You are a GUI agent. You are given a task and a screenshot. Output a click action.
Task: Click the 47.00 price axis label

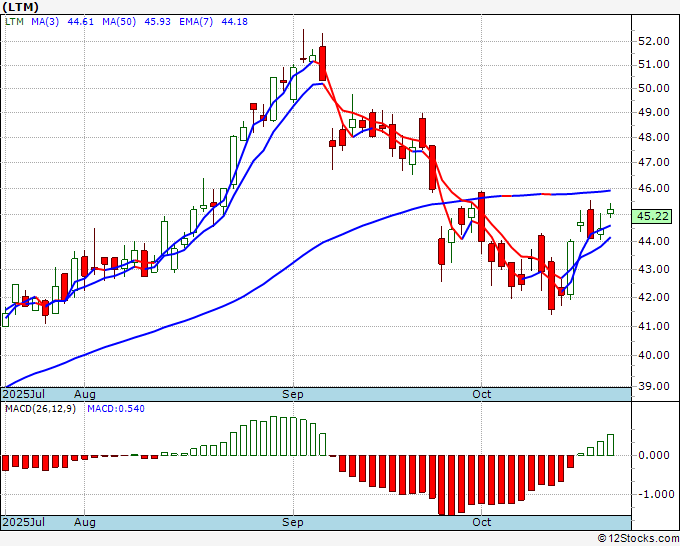(654, 162)
